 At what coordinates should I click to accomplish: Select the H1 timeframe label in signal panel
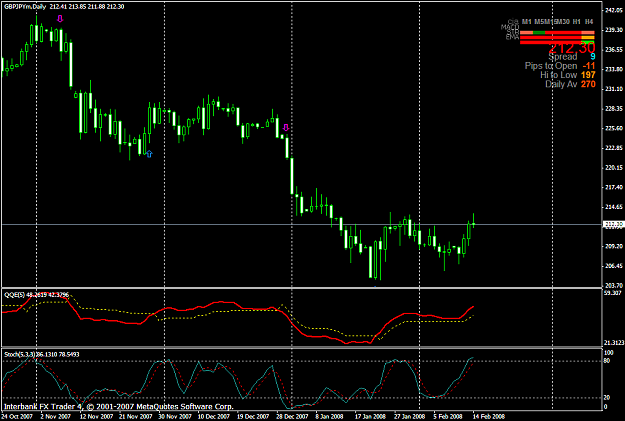pyautogui.click(x=576, y=22)
